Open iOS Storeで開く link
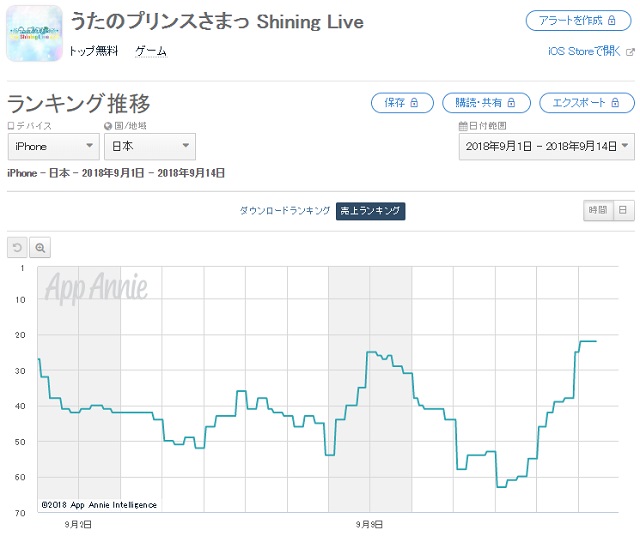This screenshot has width=640, height=536. 584,51
